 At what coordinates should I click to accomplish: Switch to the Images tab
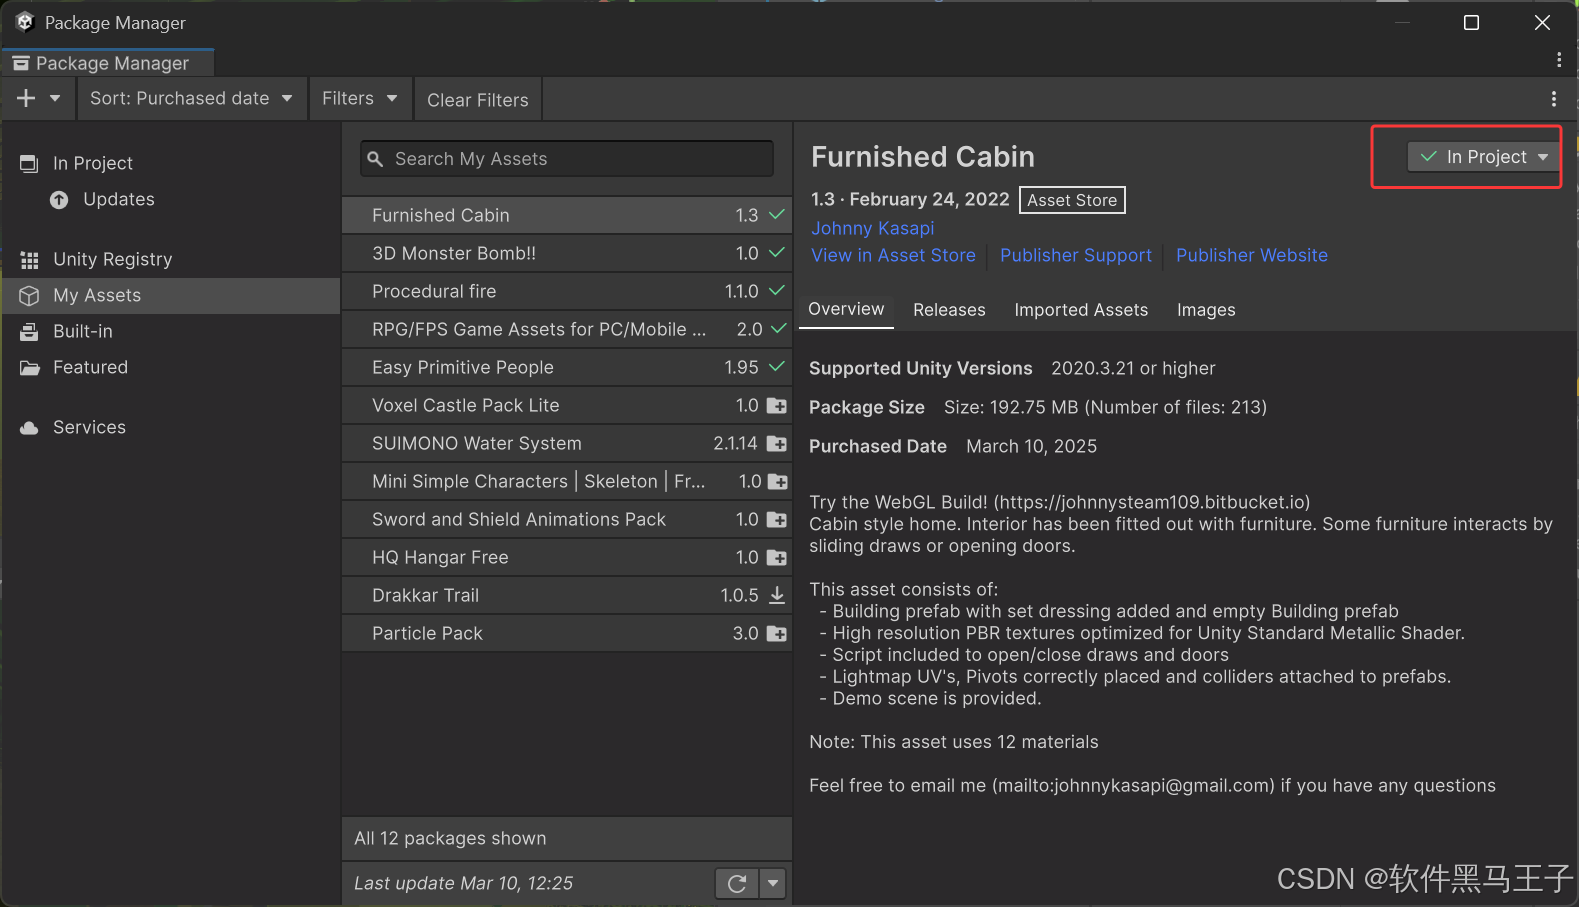pos(1206,310)
